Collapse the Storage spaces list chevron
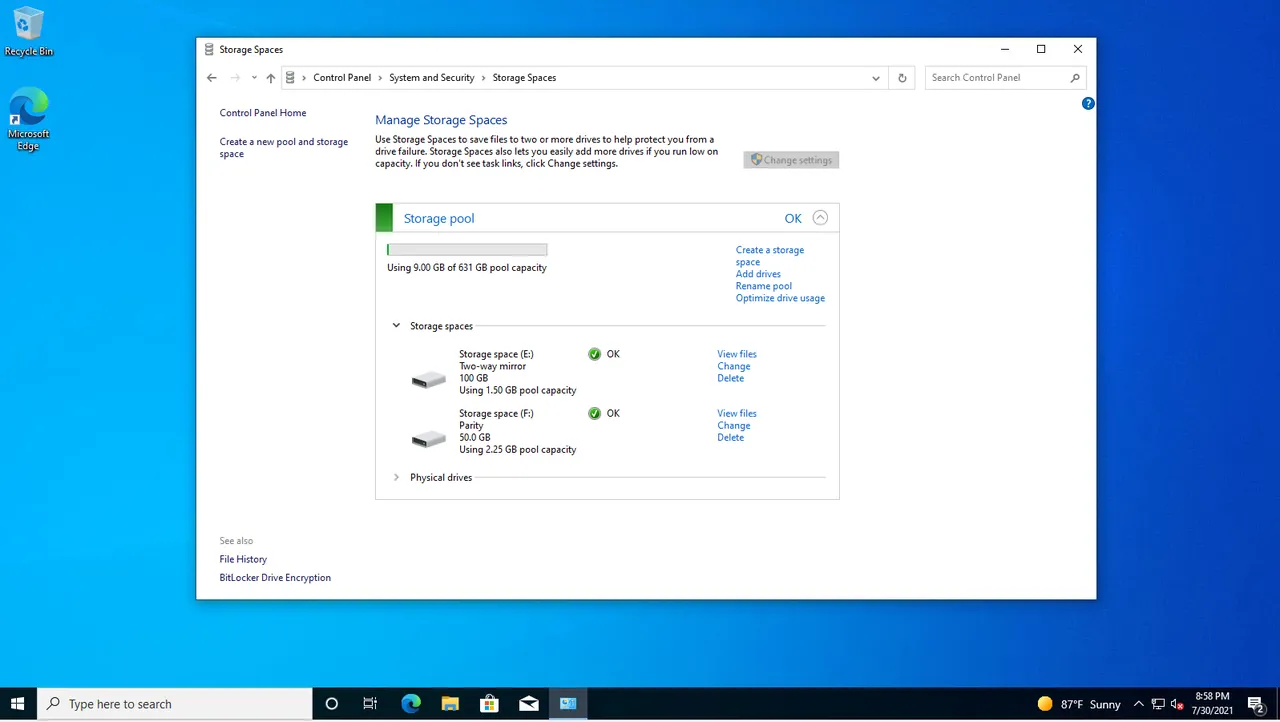Image resolution: width=1280 pixels, height=722 pixels. [396, 325]
